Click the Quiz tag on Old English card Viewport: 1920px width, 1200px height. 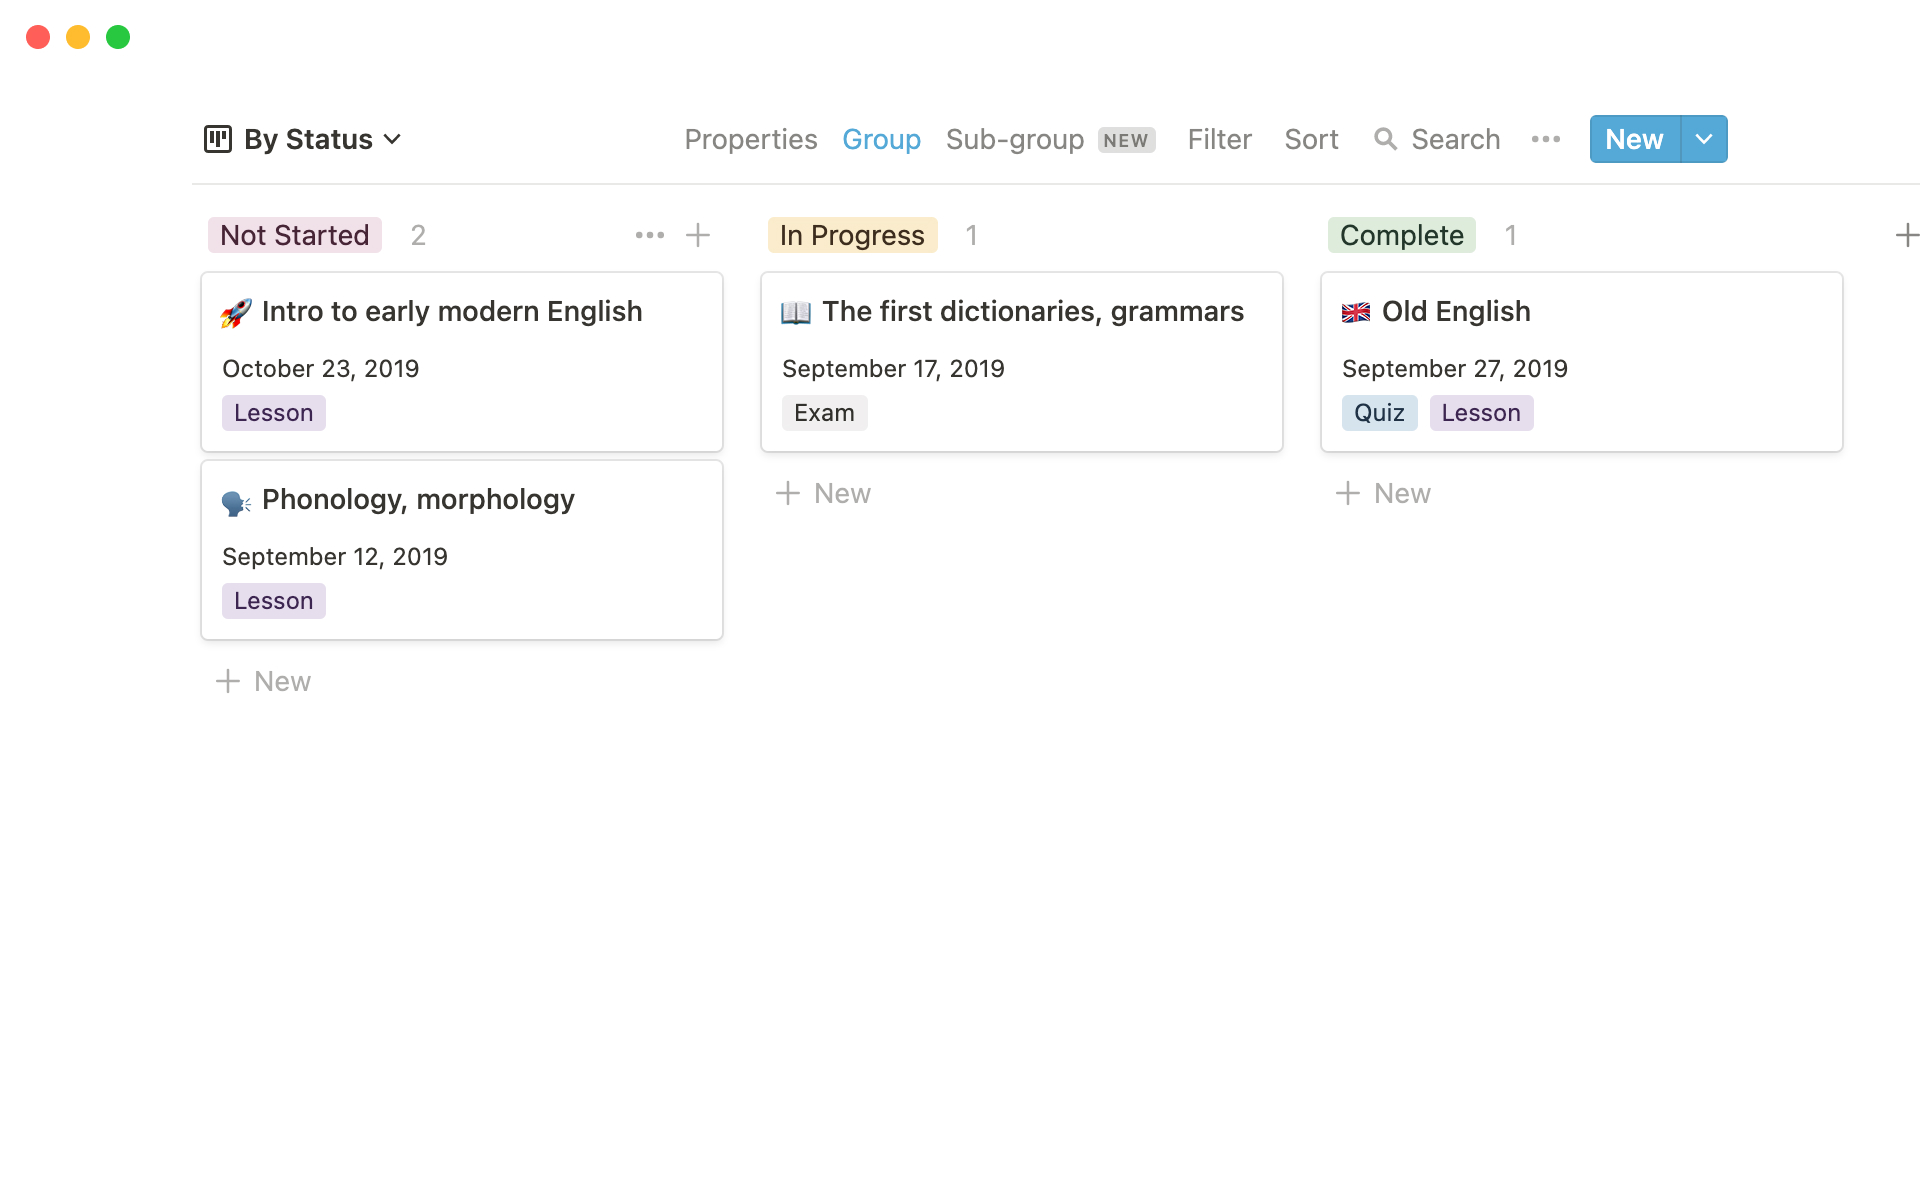tap(1379, 413)
